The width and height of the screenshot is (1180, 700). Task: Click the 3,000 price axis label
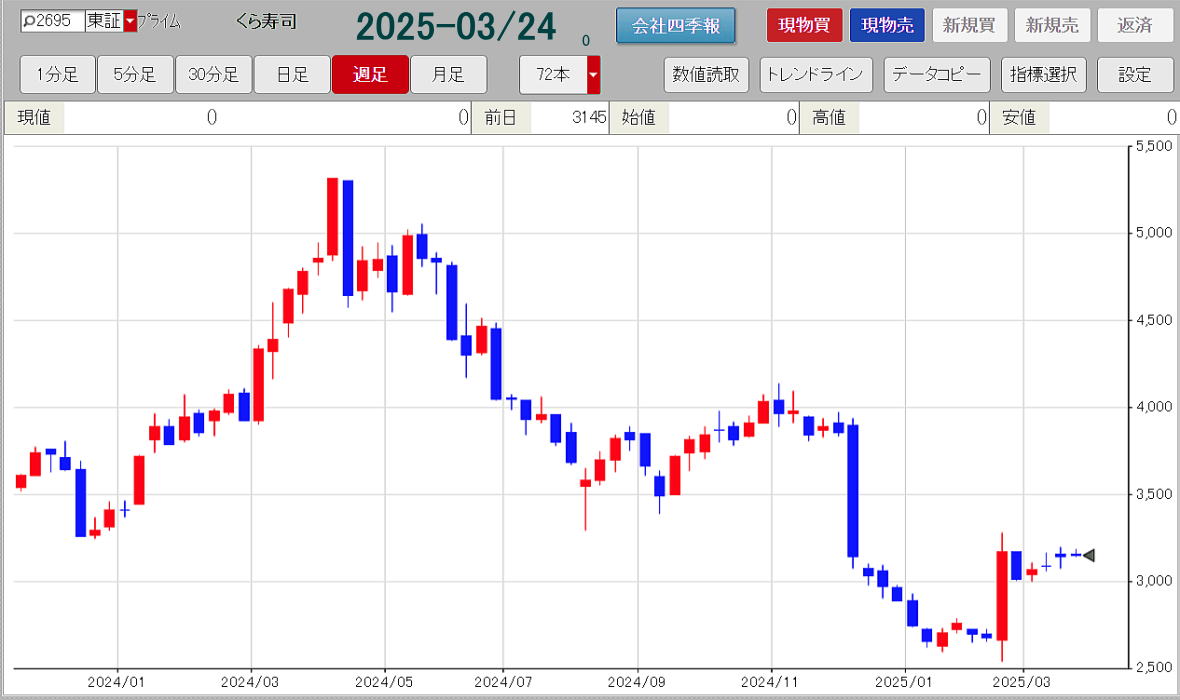(1154, 580)
